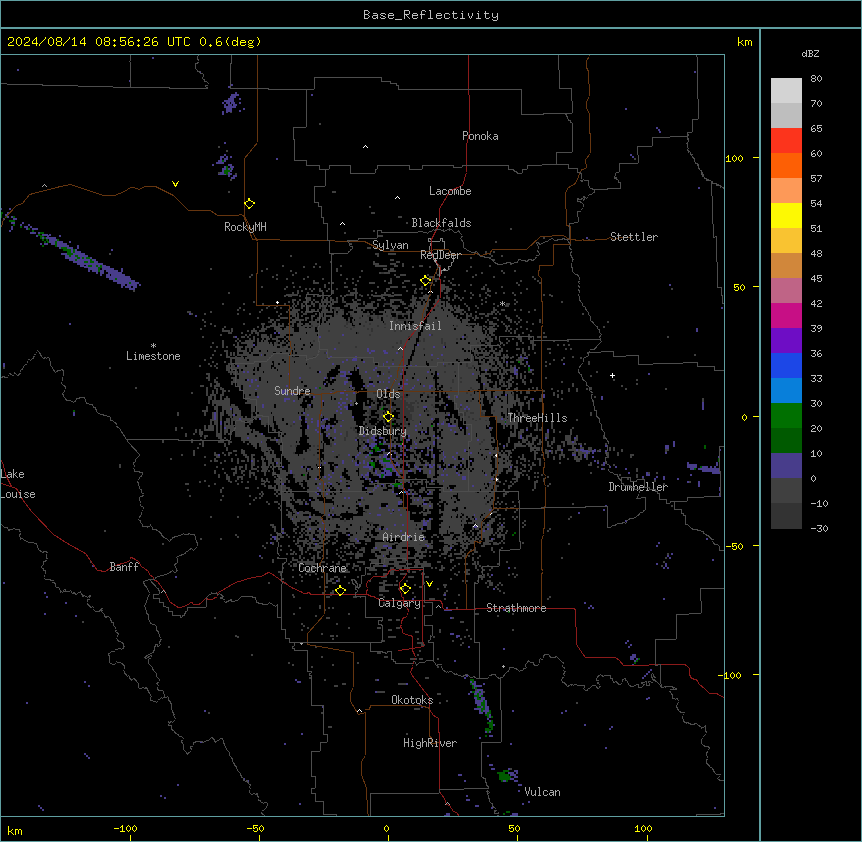
Task: Select the white caret marker west of Ponoka
Action: 366,147
